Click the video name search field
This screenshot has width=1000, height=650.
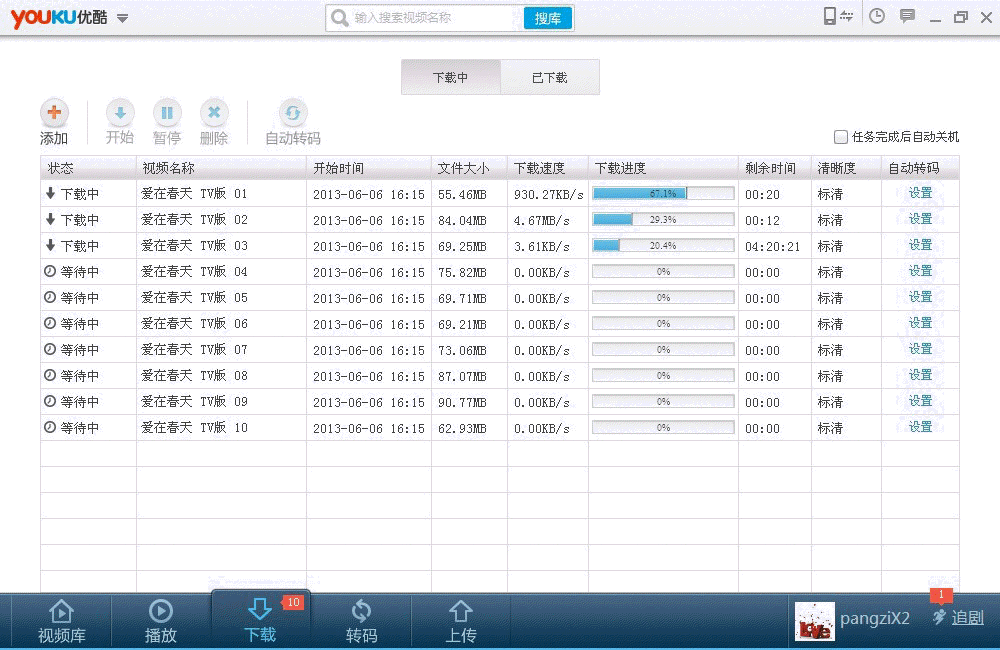tap(435, 18)
